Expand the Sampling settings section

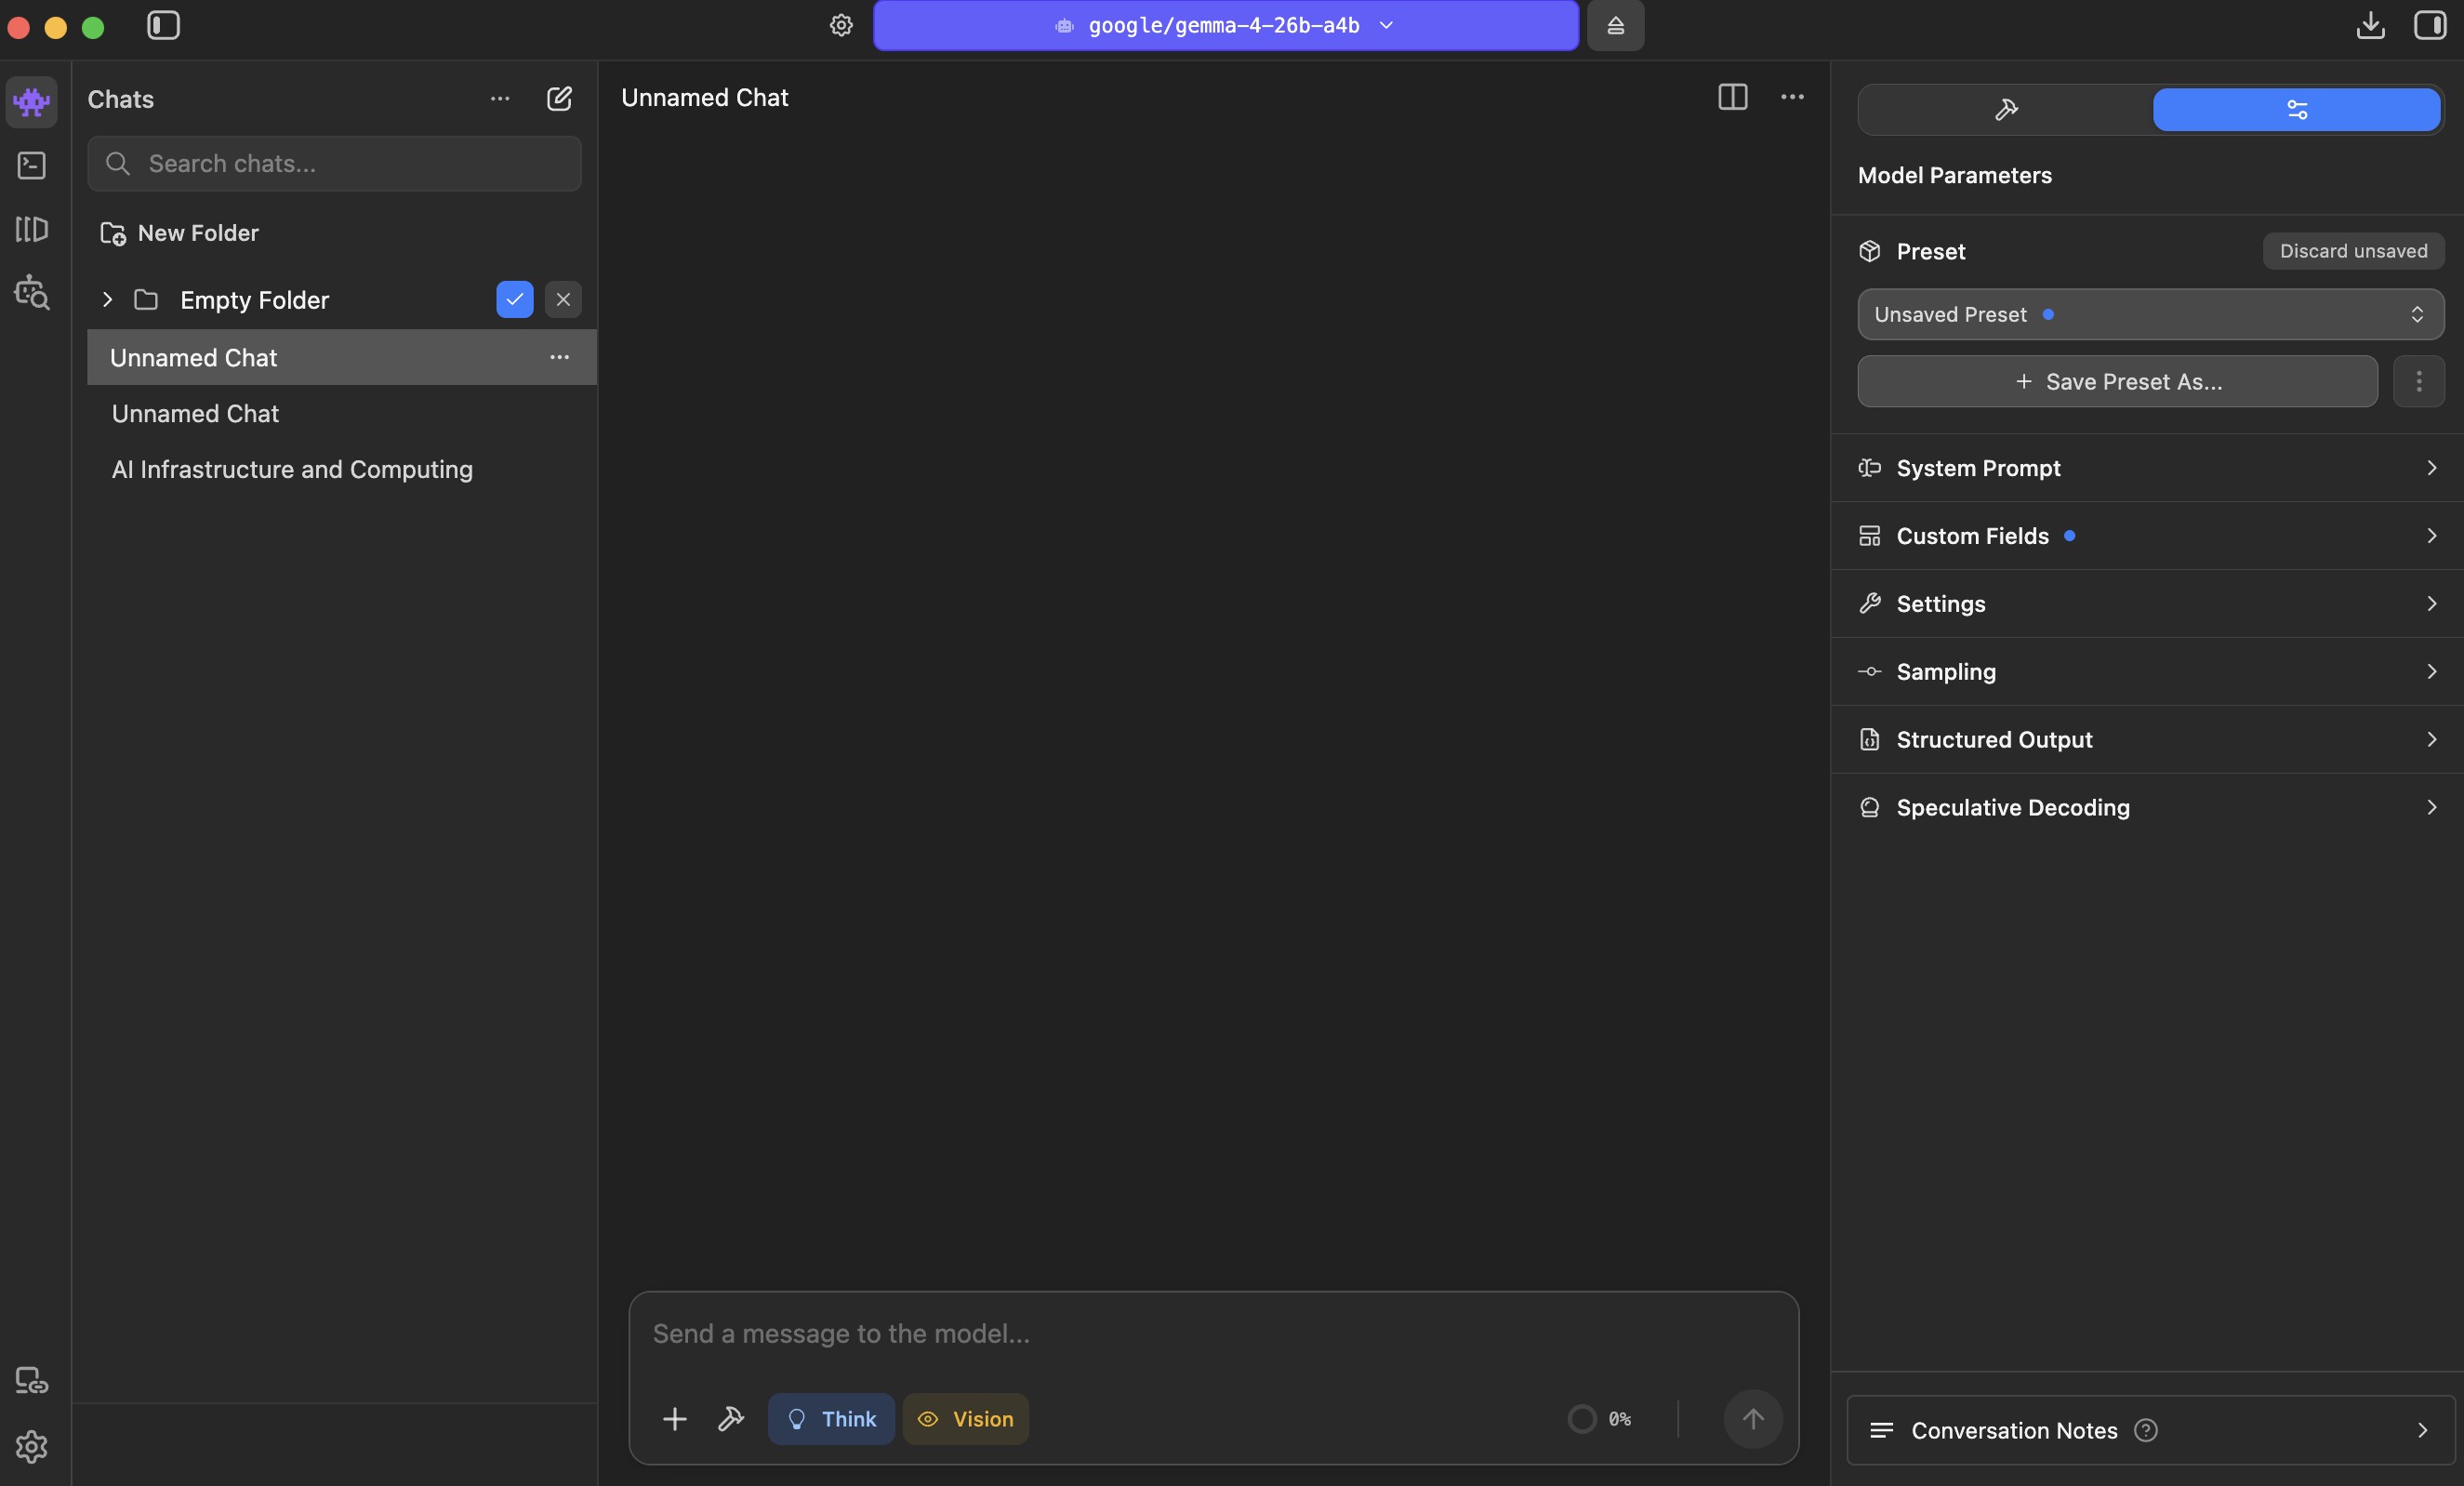point(2148,672)
